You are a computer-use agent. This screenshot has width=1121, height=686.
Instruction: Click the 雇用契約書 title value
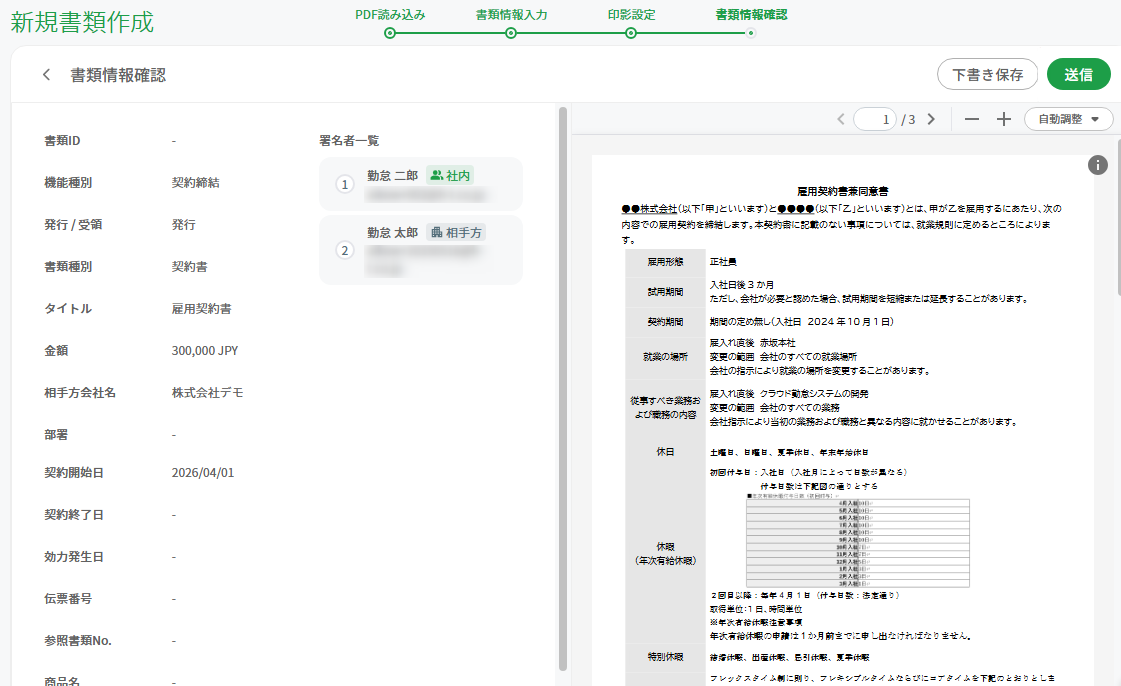click(202, 309)
